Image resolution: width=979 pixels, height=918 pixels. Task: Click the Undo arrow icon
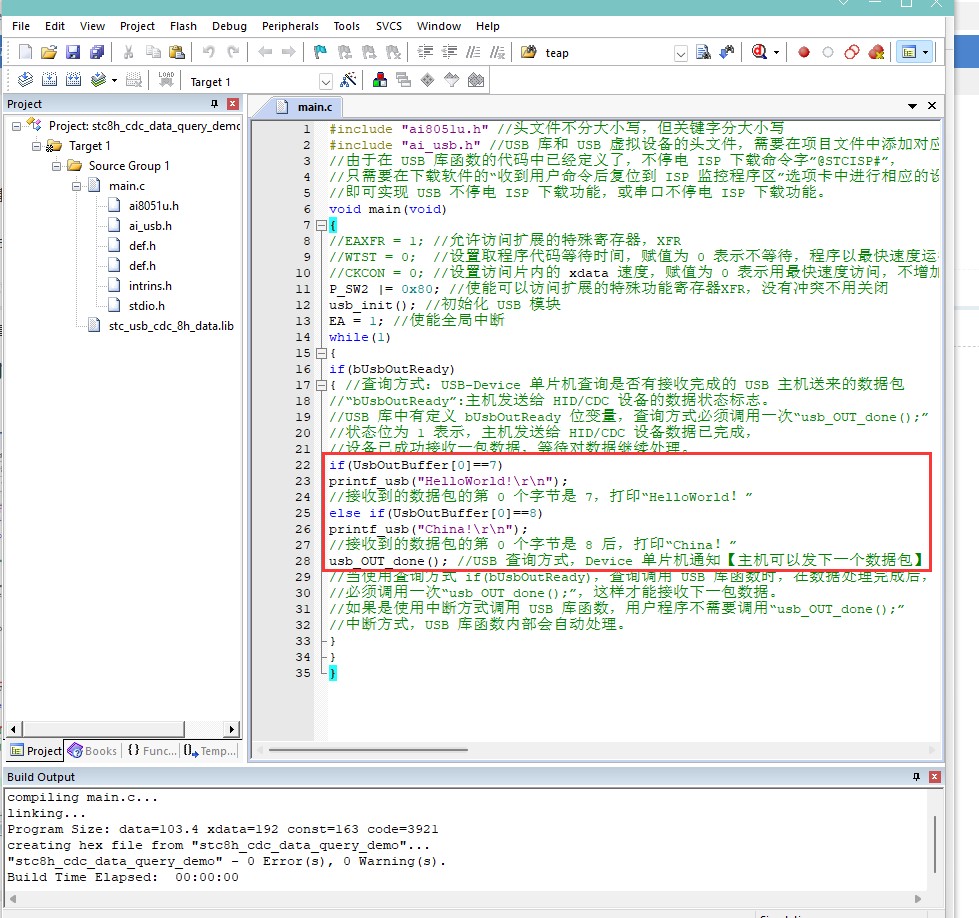(x=209, y=52)
